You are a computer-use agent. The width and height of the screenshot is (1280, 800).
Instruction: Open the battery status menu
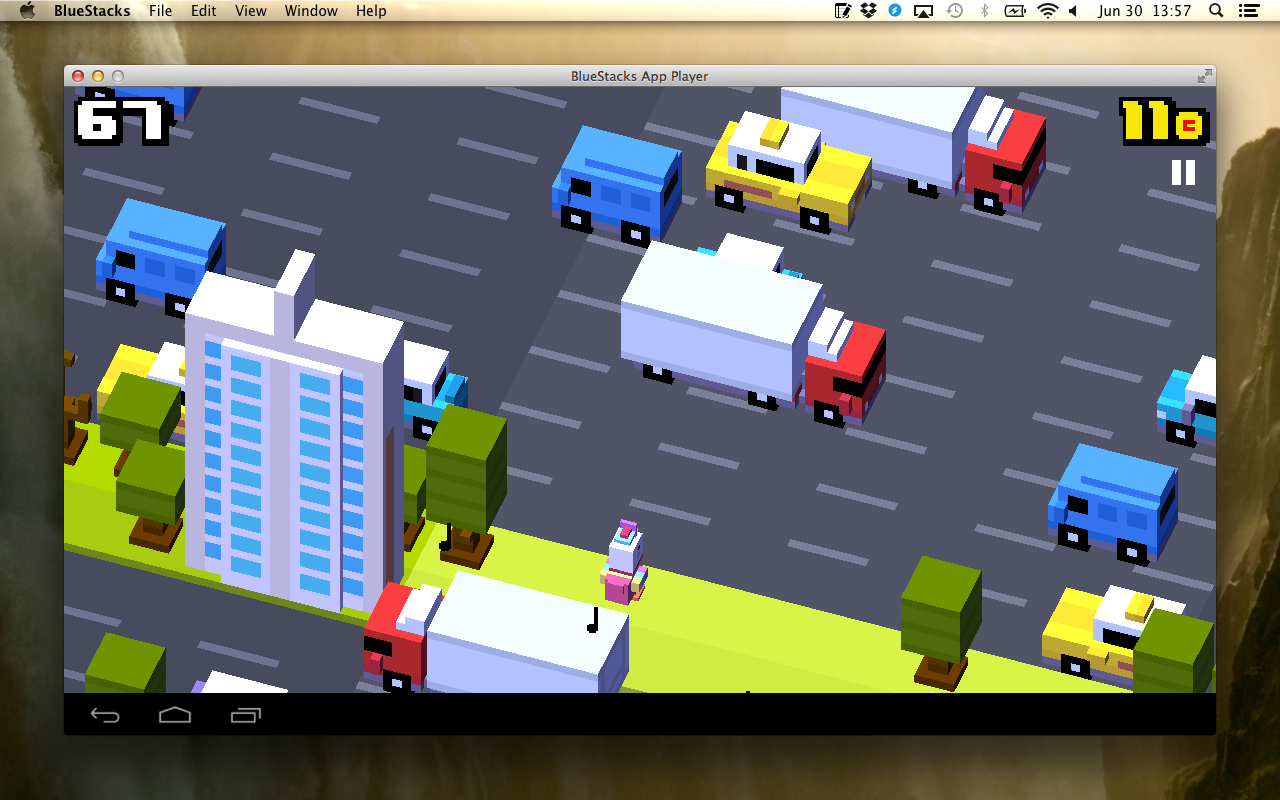coord(1014,11)
